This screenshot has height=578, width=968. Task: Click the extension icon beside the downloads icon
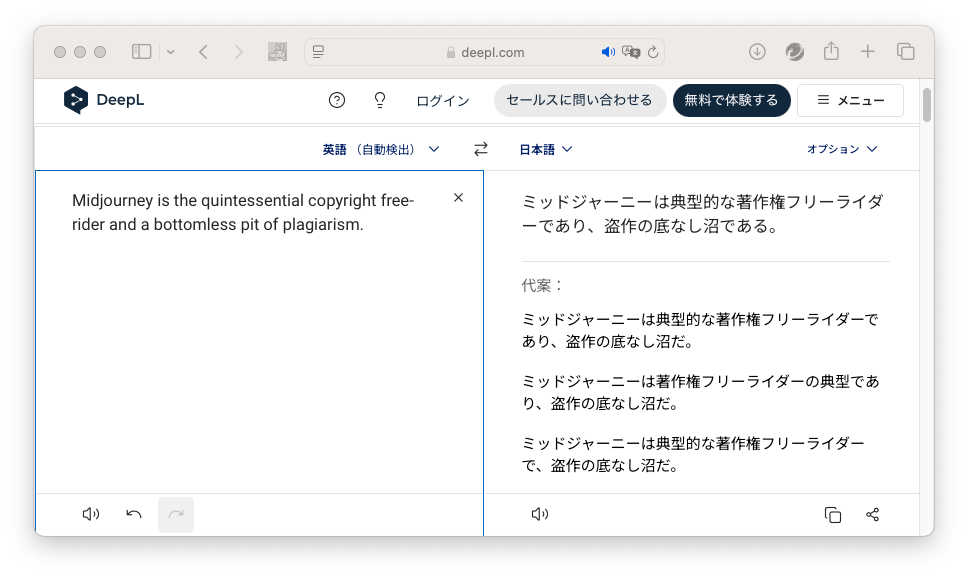[795, 52]
